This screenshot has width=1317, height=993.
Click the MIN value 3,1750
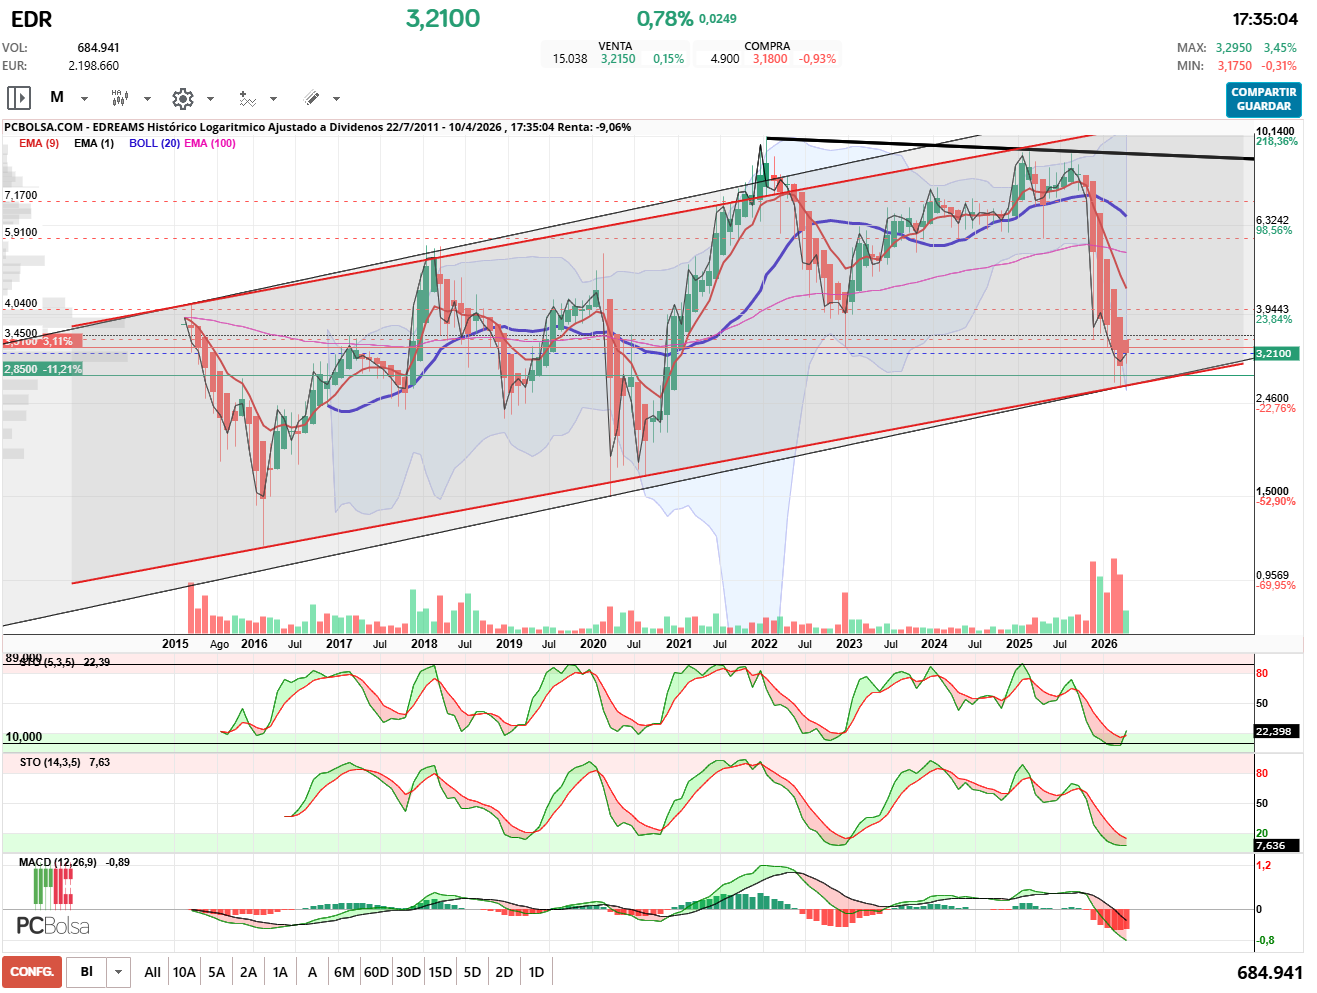(1234, 66)
